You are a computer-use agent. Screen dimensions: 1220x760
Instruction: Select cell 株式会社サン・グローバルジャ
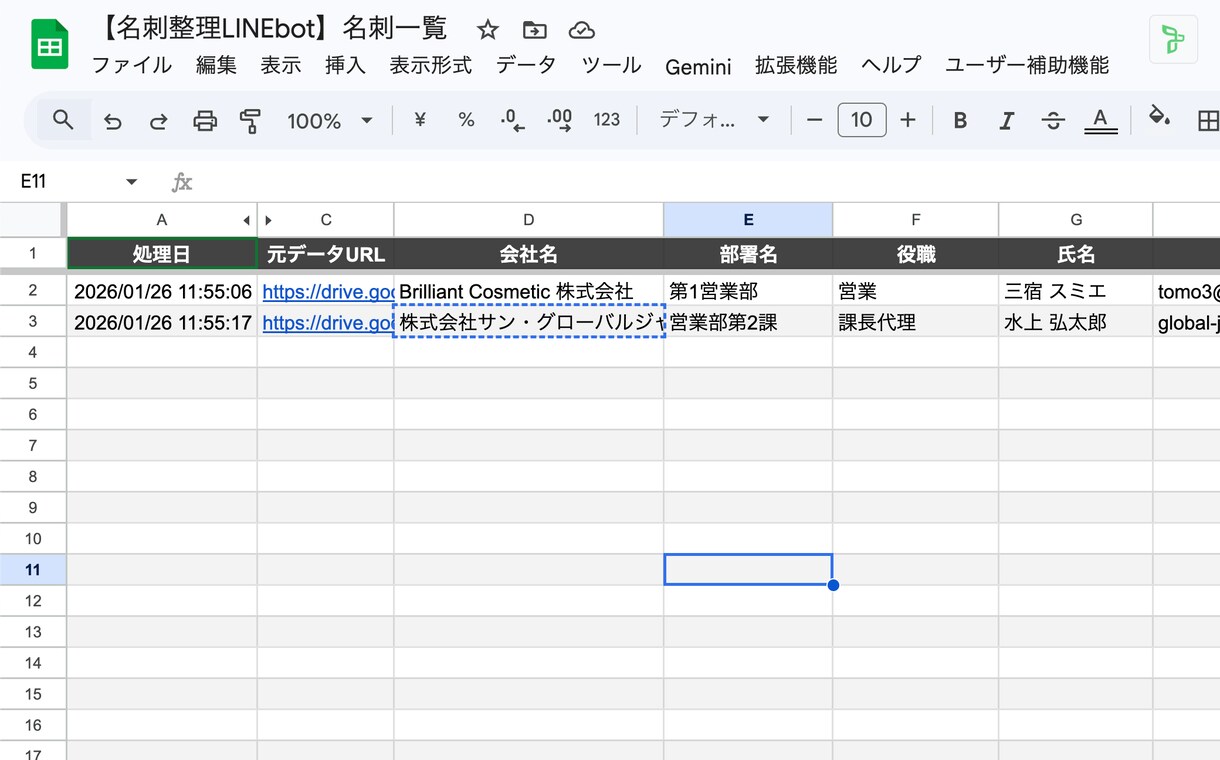(x=529, y=322)
